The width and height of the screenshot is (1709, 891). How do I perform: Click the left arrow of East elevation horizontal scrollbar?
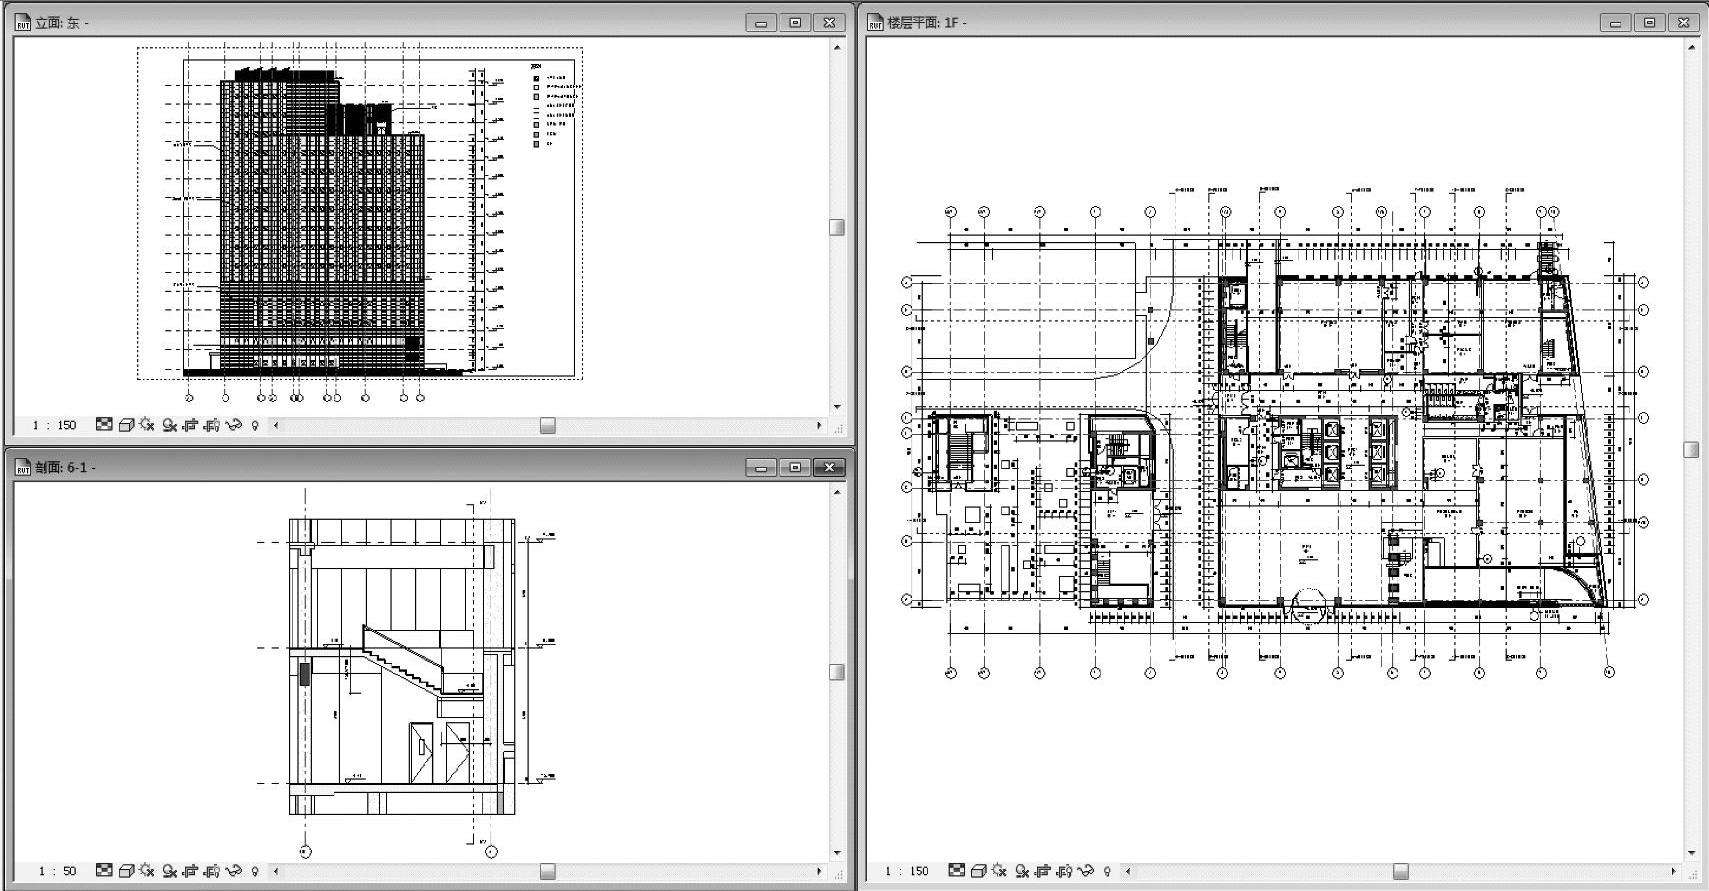277,425
